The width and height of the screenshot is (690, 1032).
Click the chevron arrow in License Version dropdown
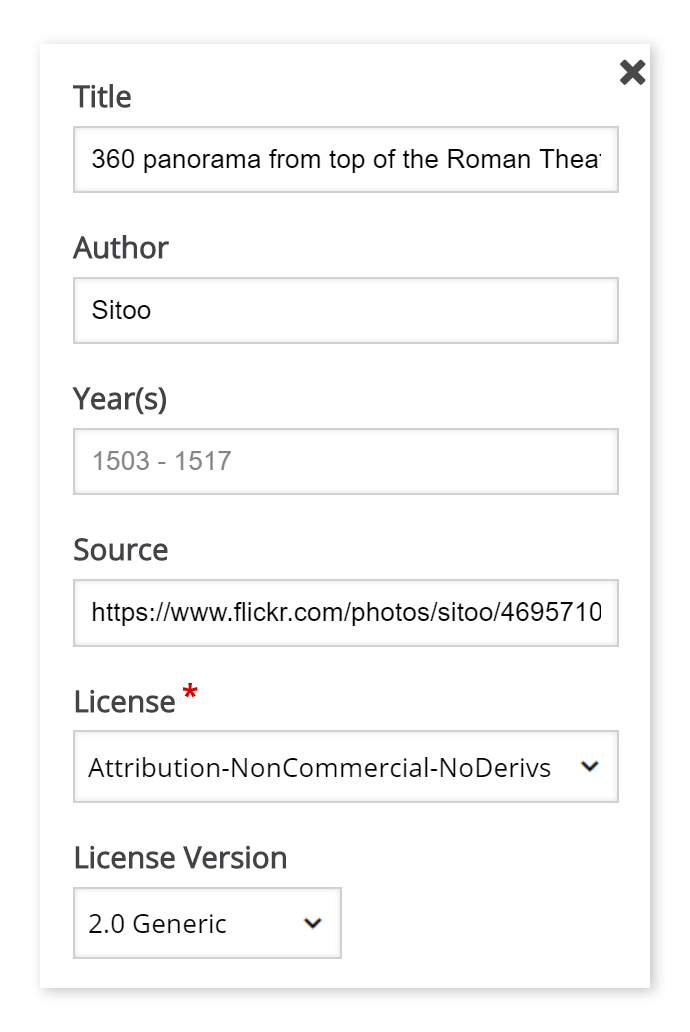[313, 923]
